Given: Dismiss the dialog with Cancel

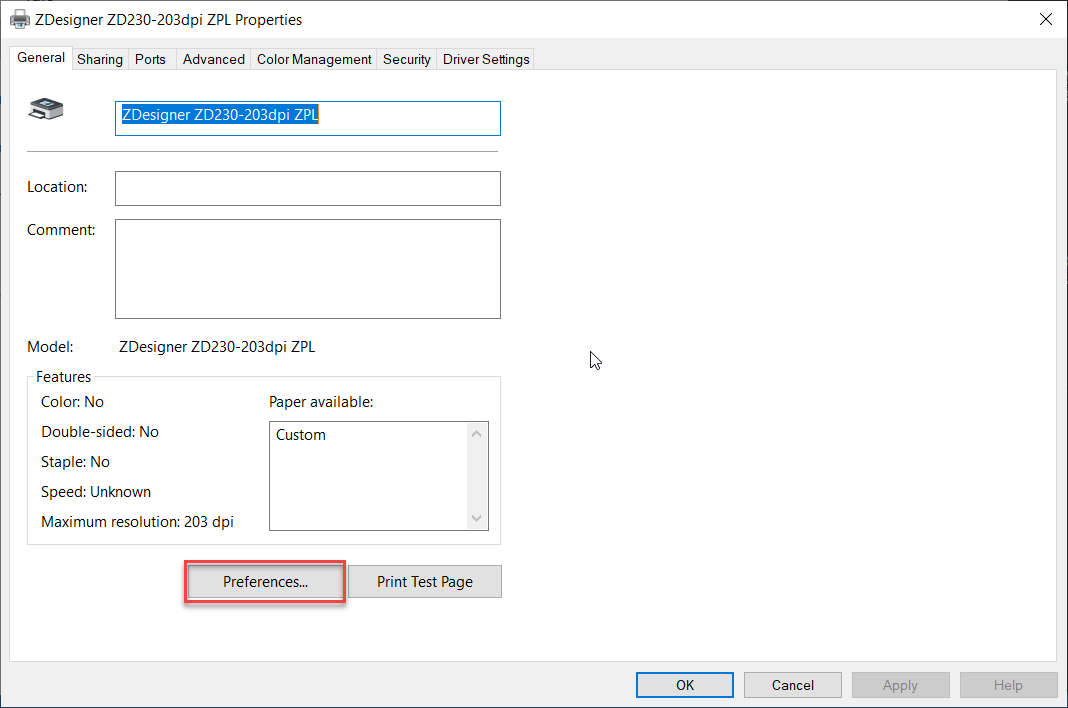Looking at the screenshot, I should [792, 685].
